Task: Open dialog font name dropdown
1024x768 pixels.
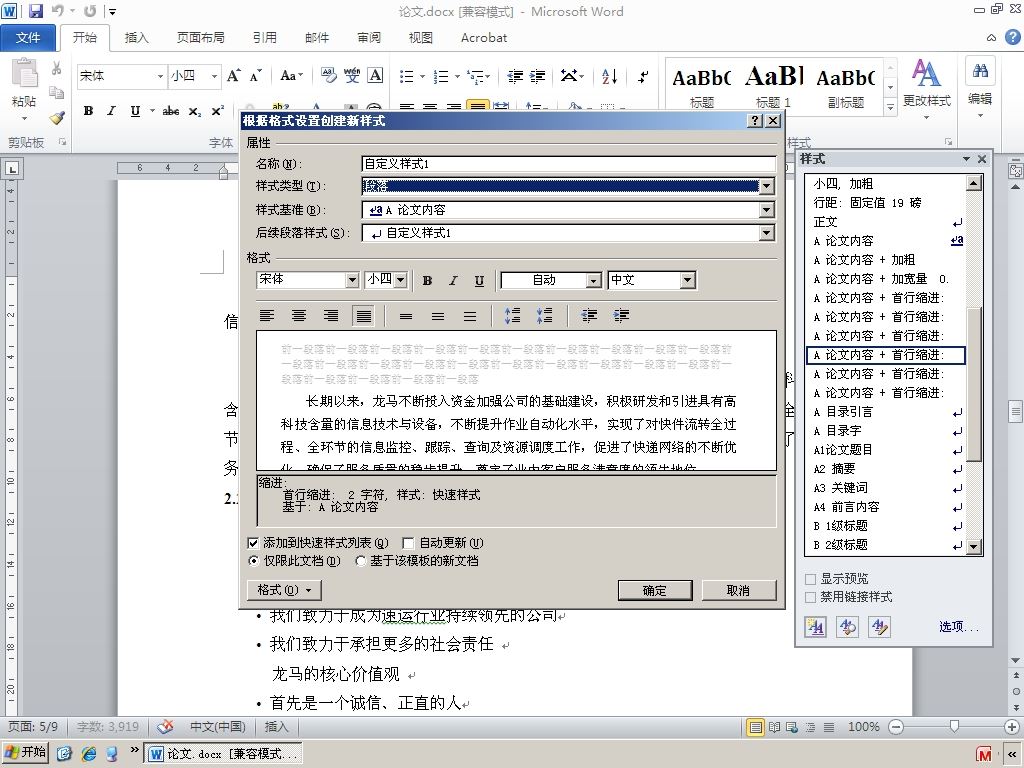Action: 352,280
